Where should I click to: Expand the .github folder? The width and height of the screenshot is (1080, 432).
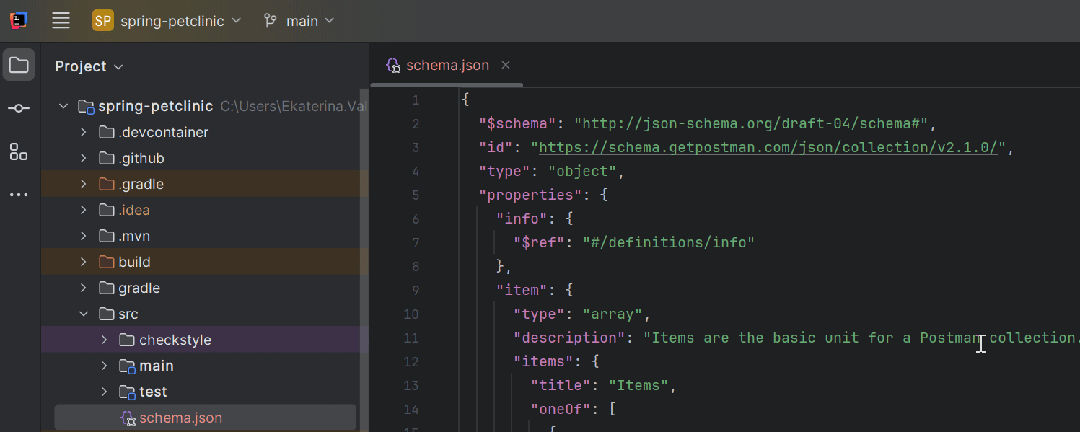(83, 158)
